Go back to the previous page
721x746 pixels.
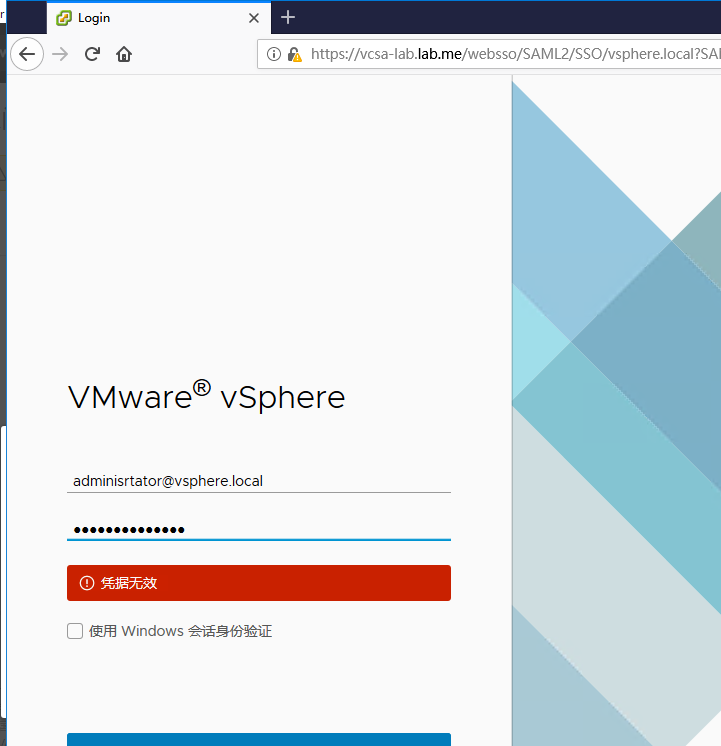(x=27, y=54)
